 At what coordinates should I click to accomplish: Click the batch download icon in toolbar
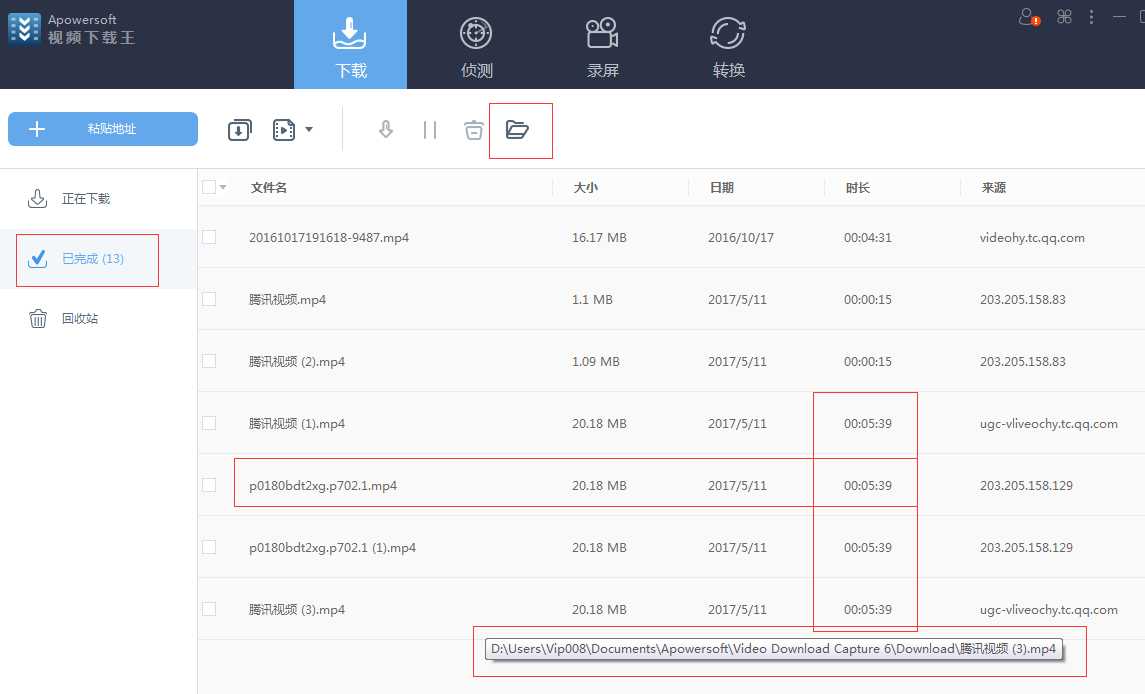(240, 130)
